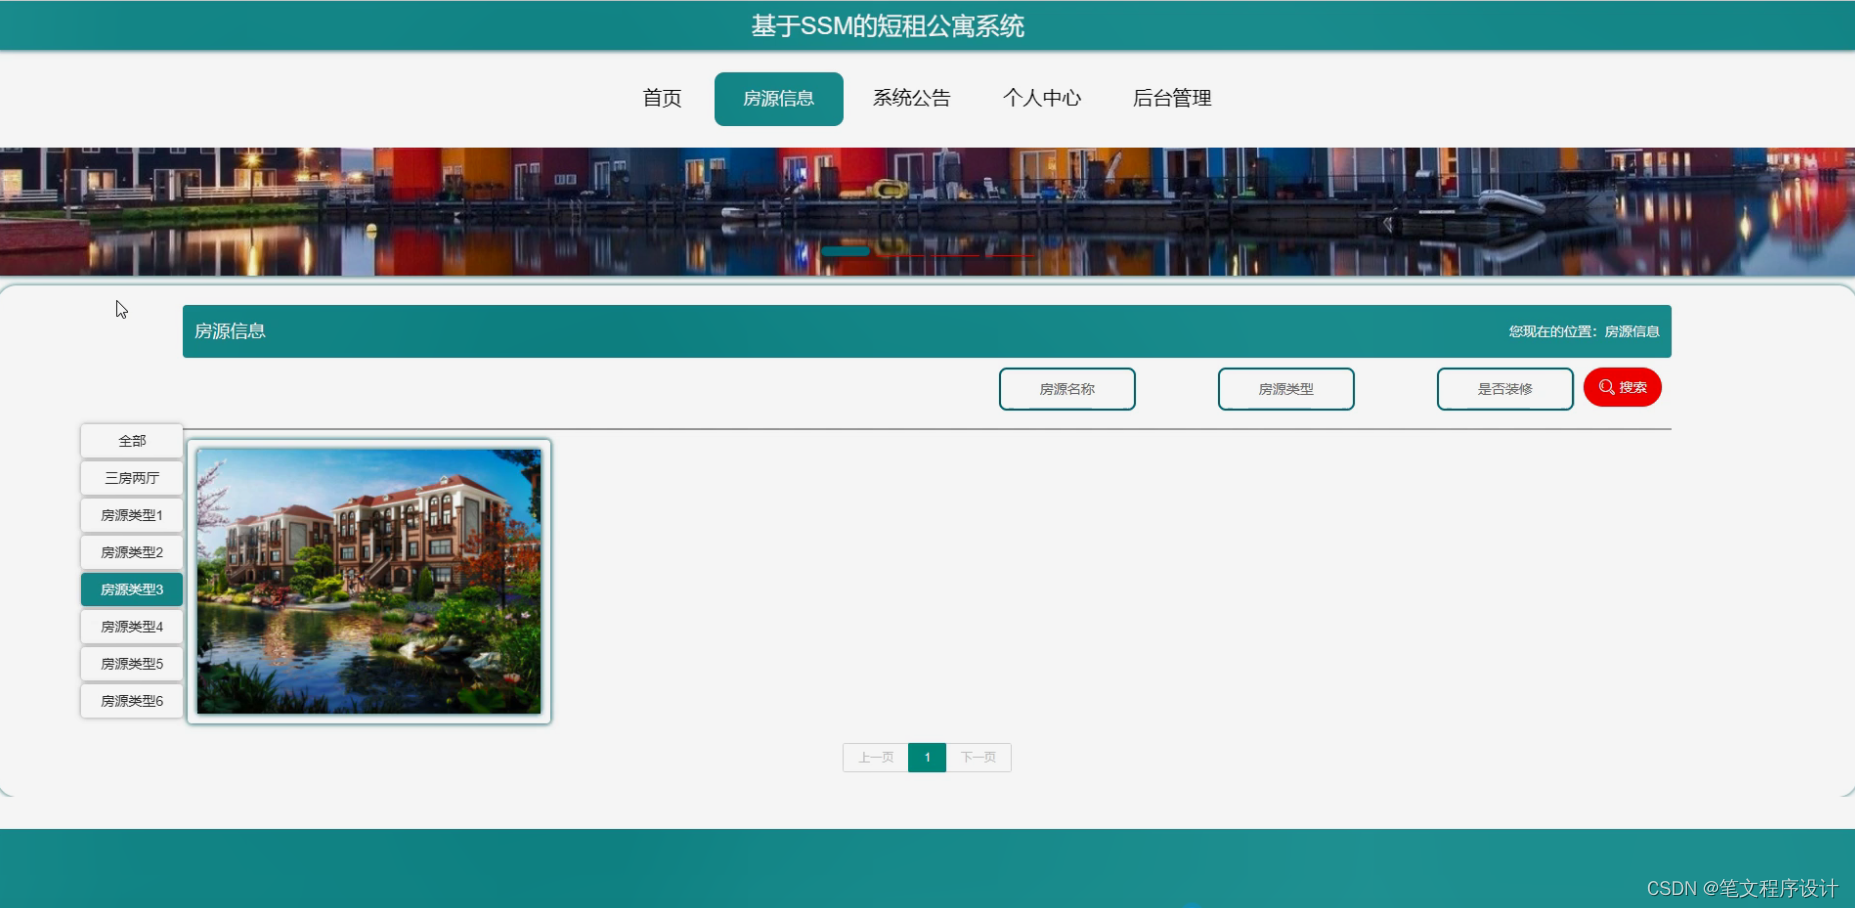Viewport: 1855px width, 908px height.
Task: Click the active 房源类型3 filter
Action: pyautogui.click(x=131, y=589)
